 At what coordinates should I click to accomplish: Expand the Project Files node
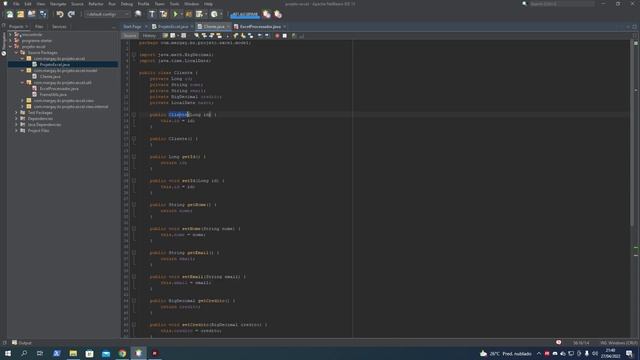(16, 131)
